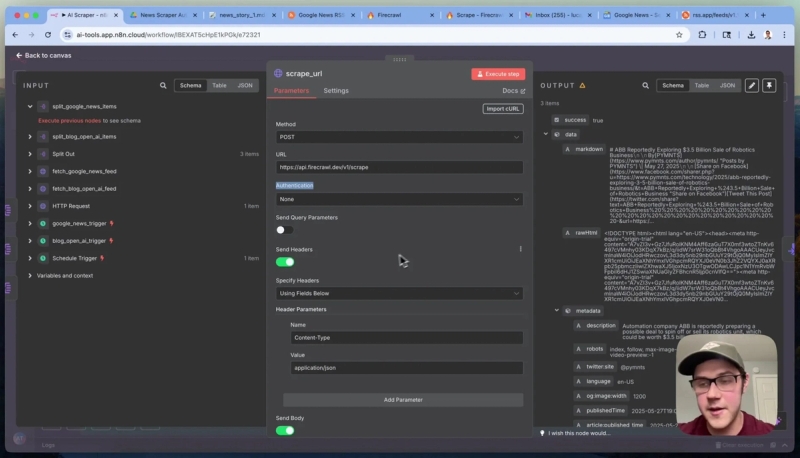Open browser downloads icon
Image resolution: width=800 pixels, height=458 pixels.
(x=751, y=35)
